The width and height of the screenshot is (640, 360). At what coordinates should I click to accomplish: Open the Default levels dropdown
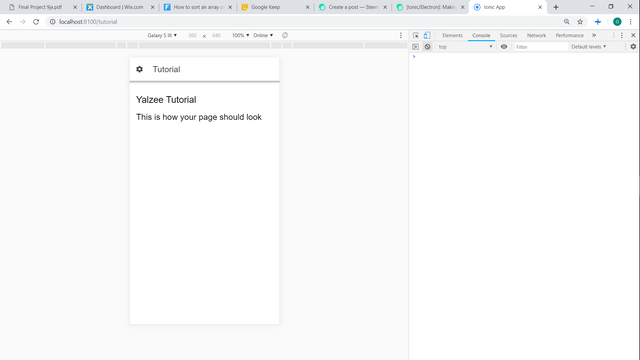point(589,47)
